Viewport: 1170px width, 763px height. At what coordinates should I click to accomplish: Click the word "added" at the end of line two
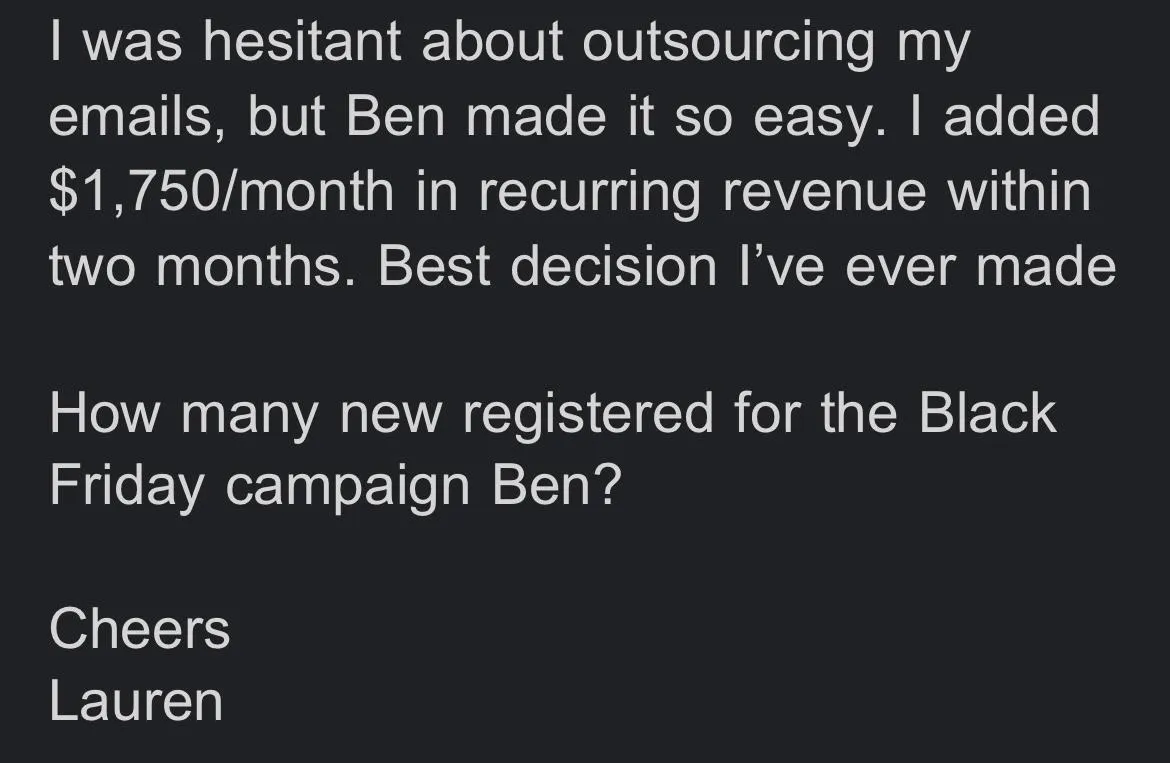click(x=1022, y=116)
